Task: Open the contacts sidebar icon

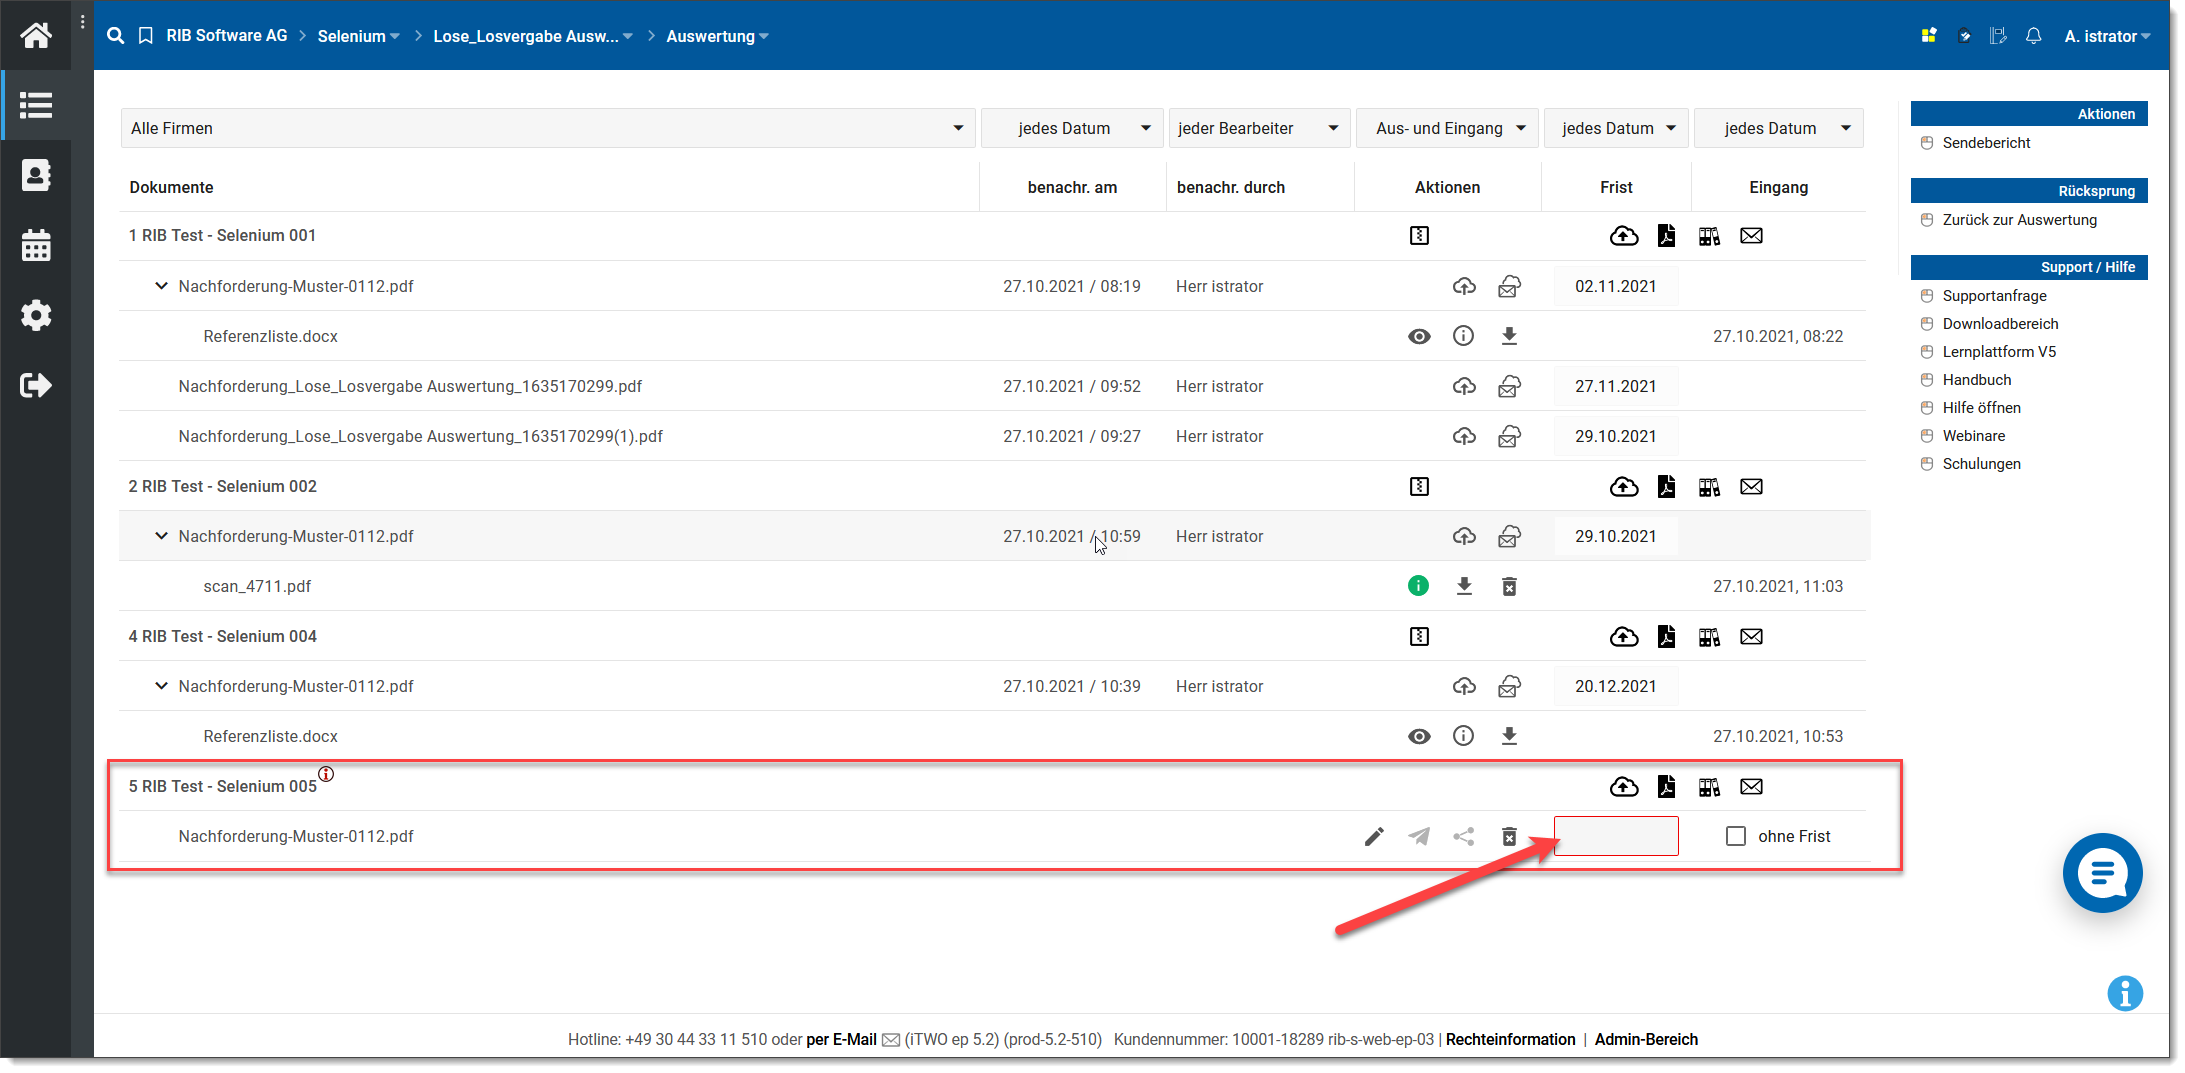Action: point(36,175)
